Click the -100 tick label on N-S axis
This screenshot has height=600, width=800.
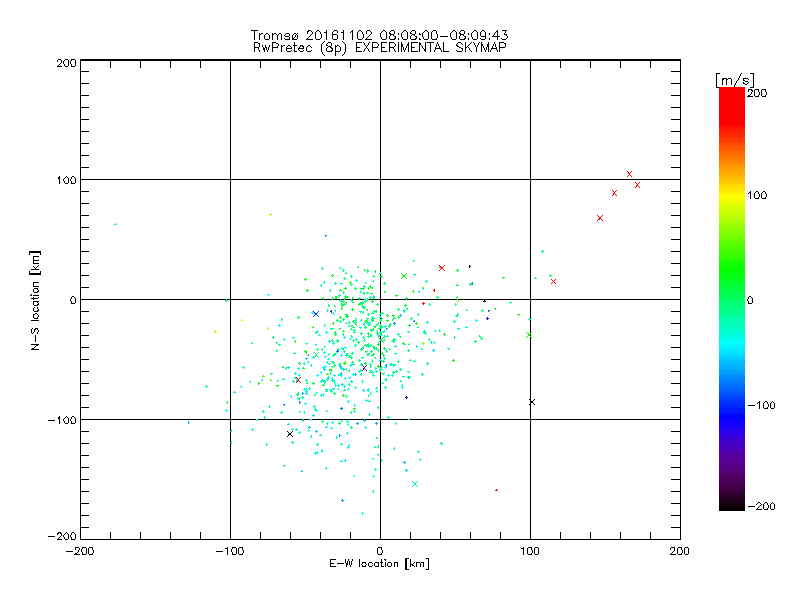(62, 420)
